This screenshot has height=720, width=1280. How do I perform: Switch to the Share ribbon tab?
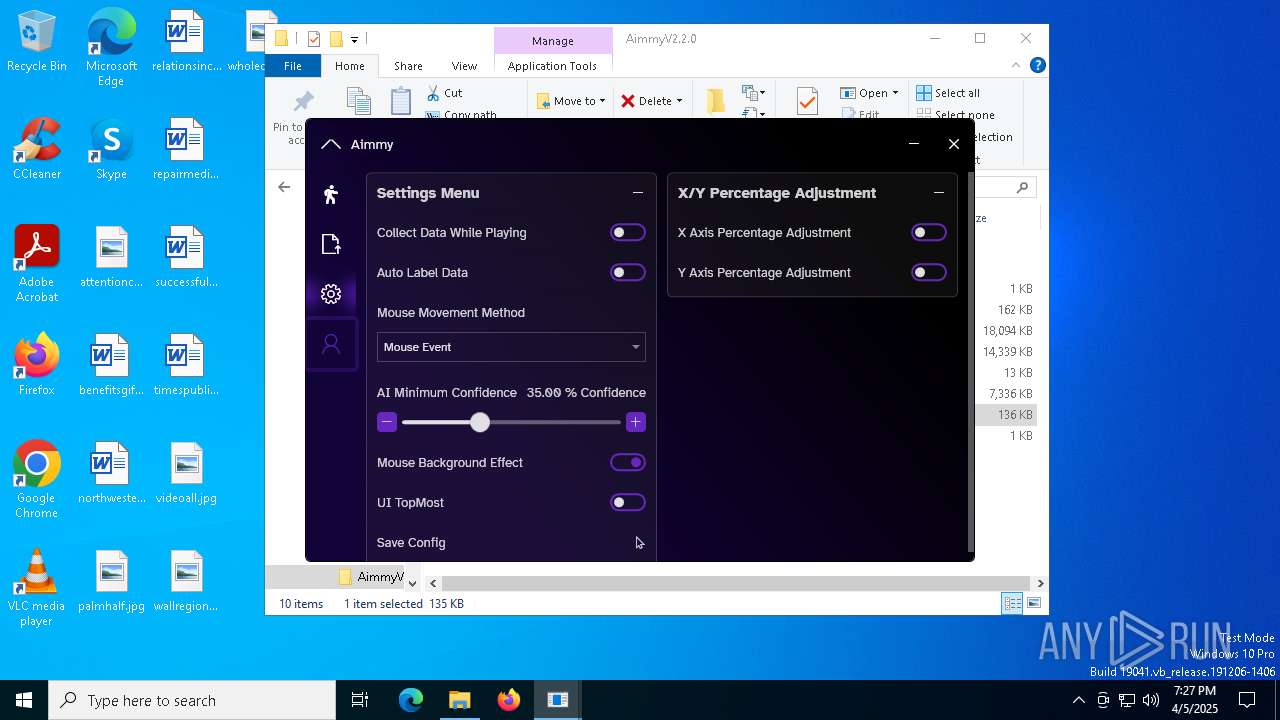coord(408,66)
